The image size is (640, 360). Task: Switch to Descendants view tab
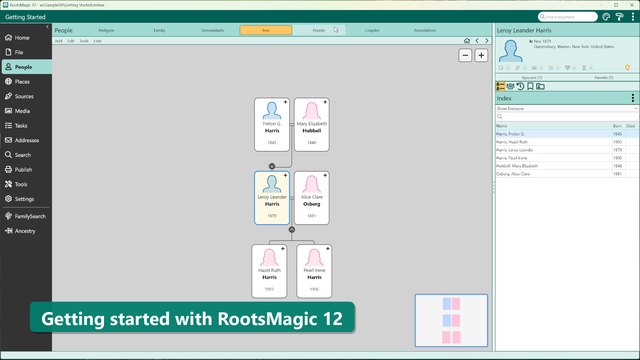pos(213,30)
